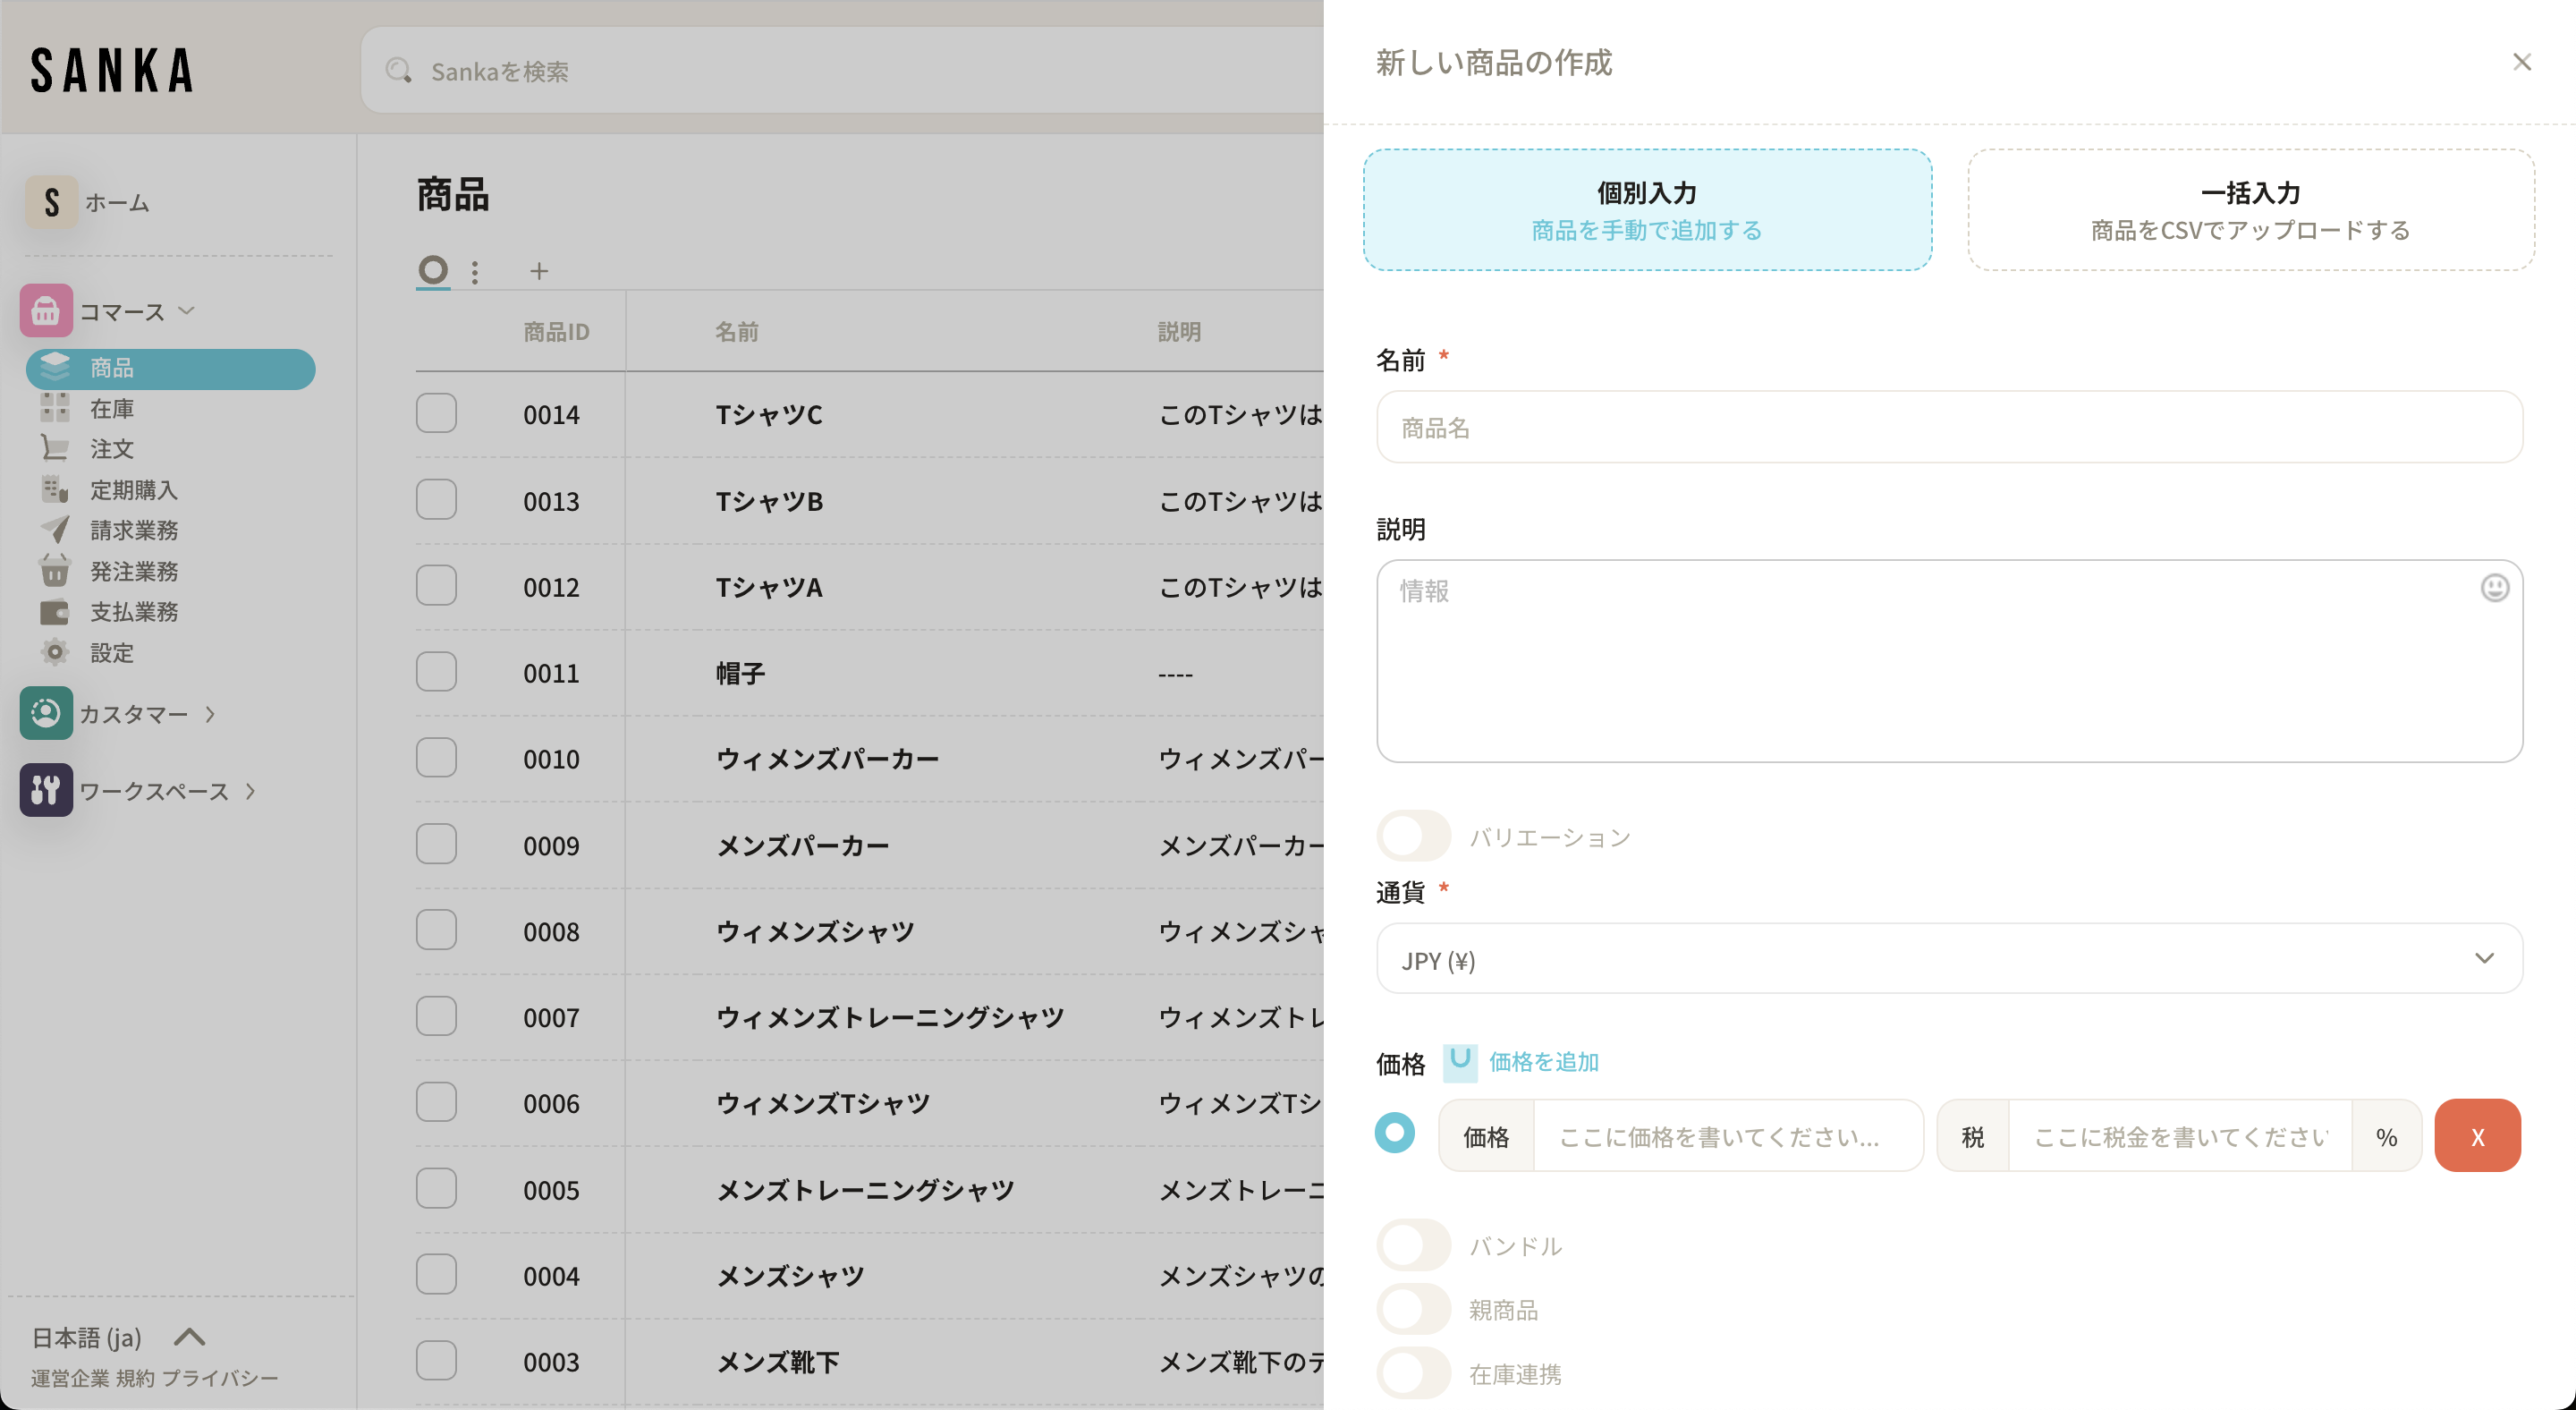Open the S home workspace icon
Screen dimensions: 2576x1410
(52, 202)
